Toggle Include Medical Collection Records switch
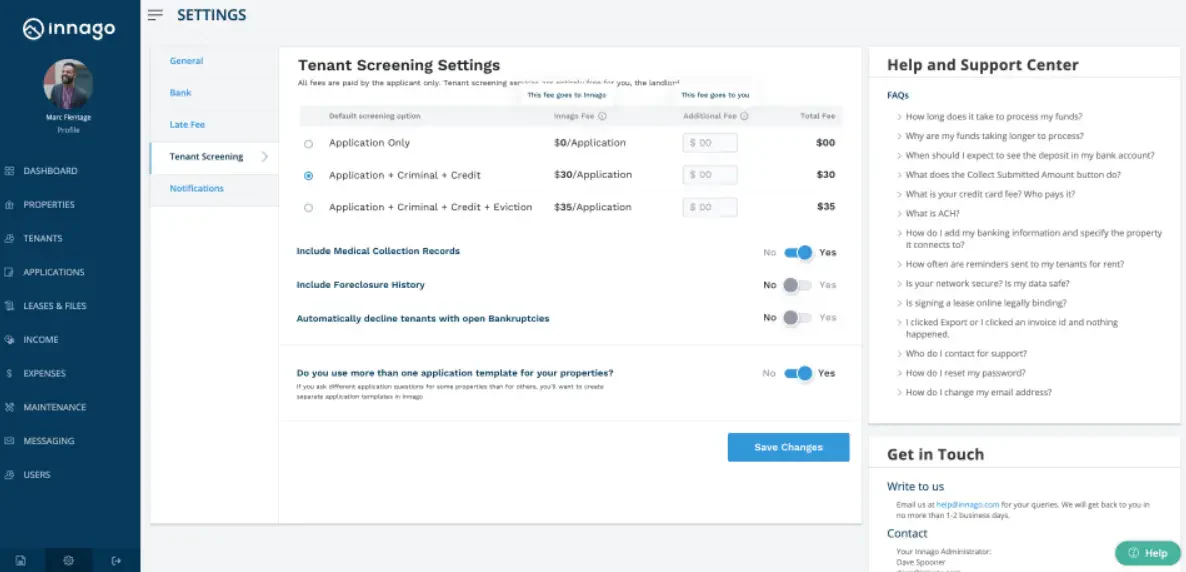Viewport: 1186px width, 572px height. 799,253
